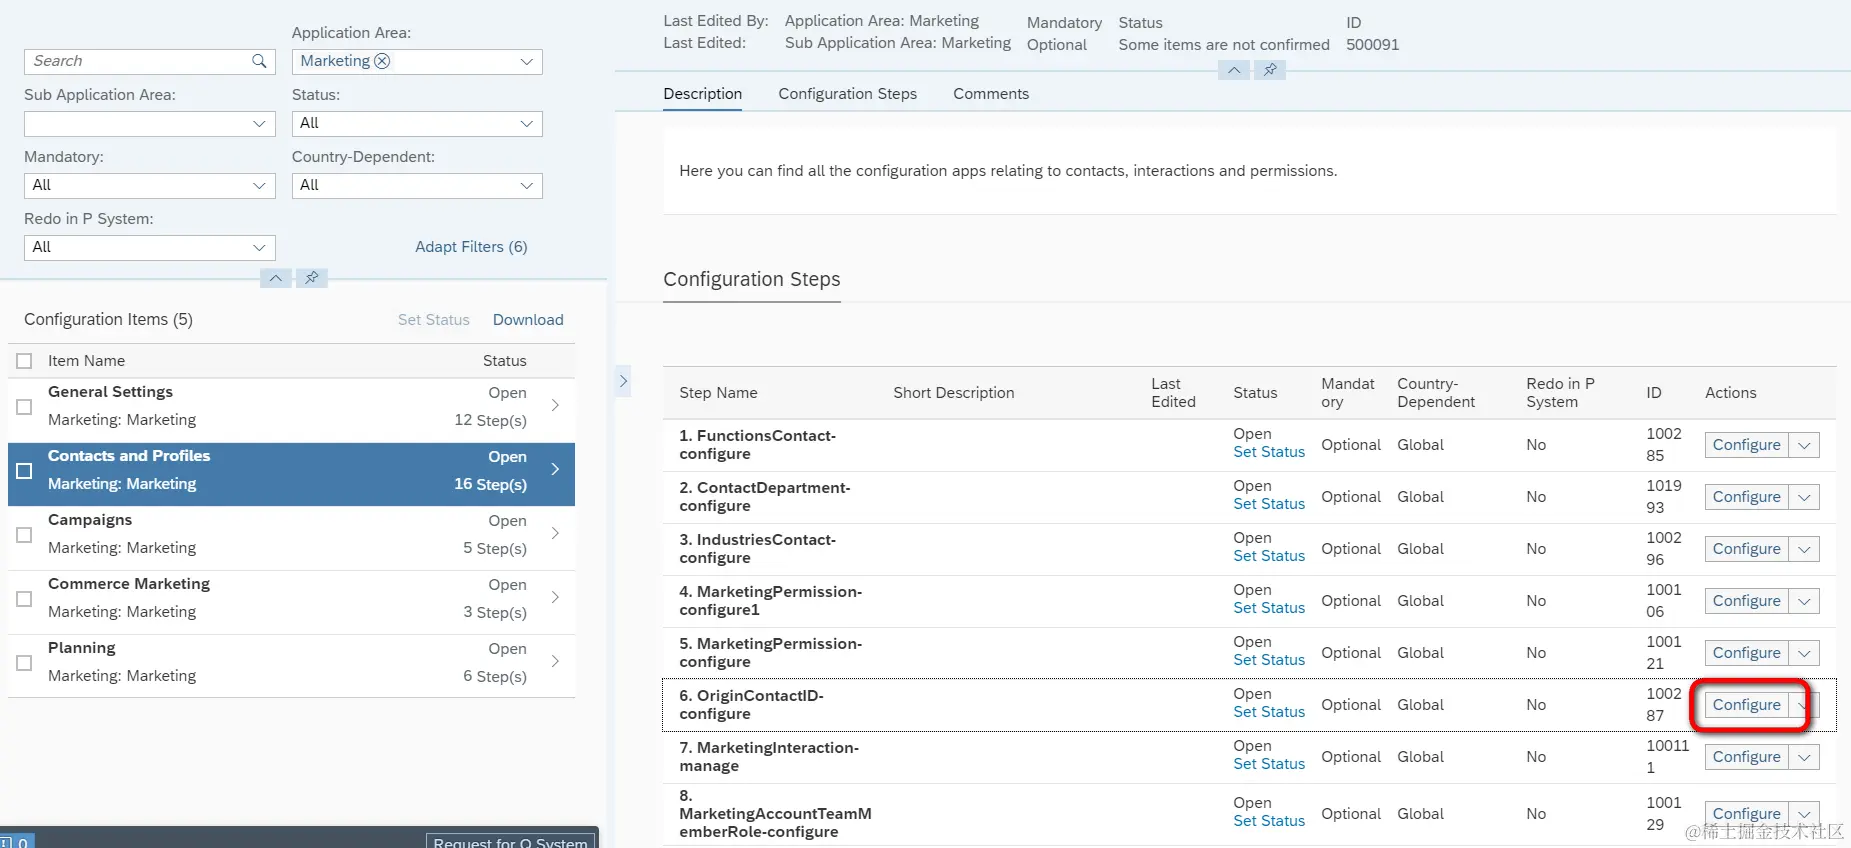Set Status for OriginContactID-configure step
This screenshot has width=1851, height=848.
1269,712
